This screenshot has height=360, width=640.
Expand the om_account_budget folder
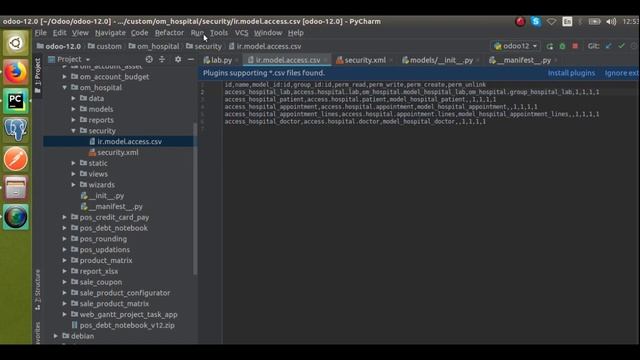pyautogui.click(x=64, y=77)
